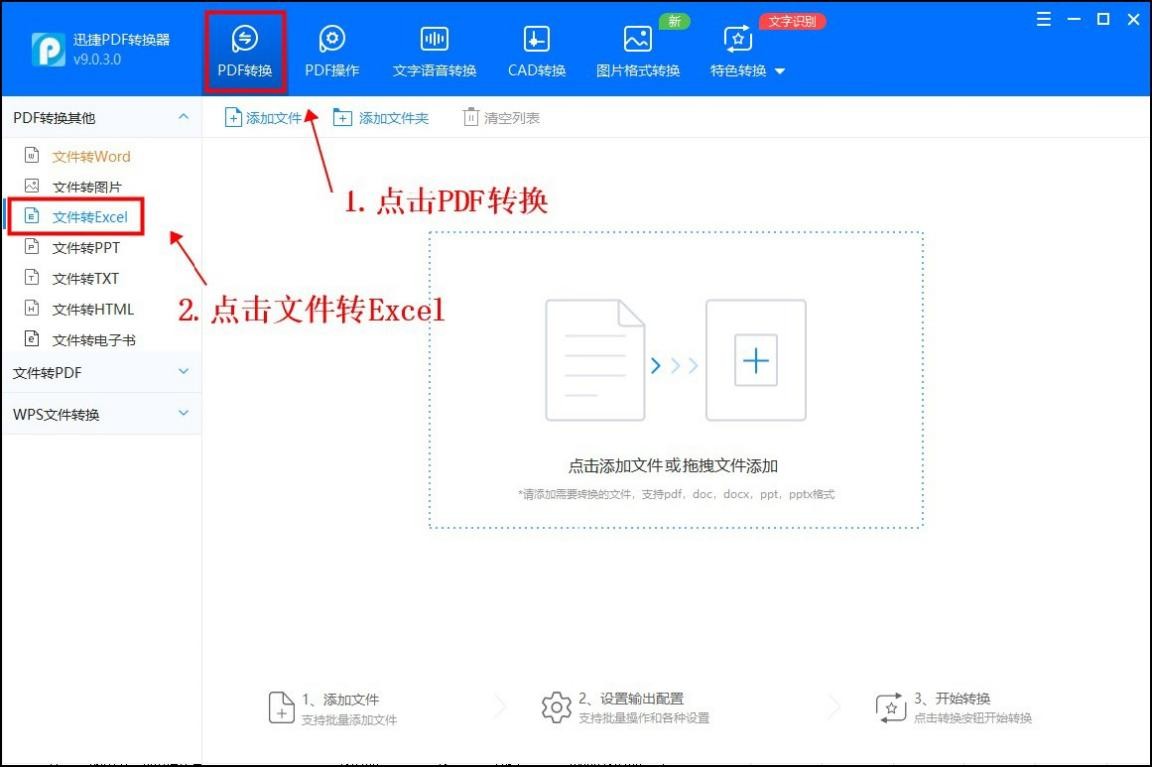Collapse the PDF转换其他 section
Screen dimensions: 1152x767
tap(184, 117)
